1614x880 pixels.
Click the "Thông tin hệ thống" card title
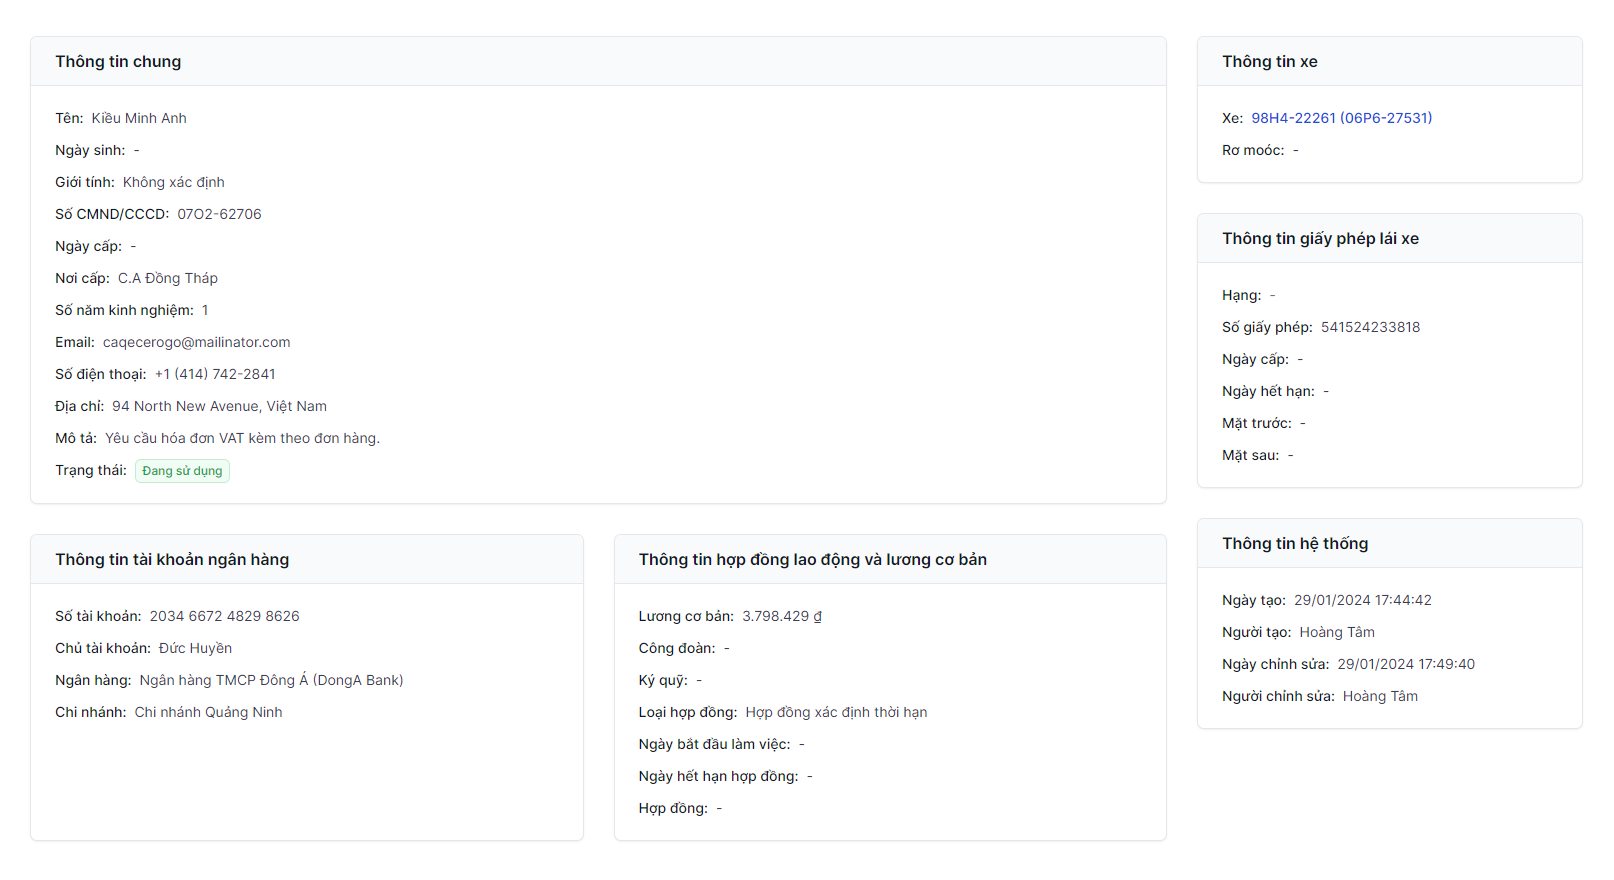tap(1294, 544)
